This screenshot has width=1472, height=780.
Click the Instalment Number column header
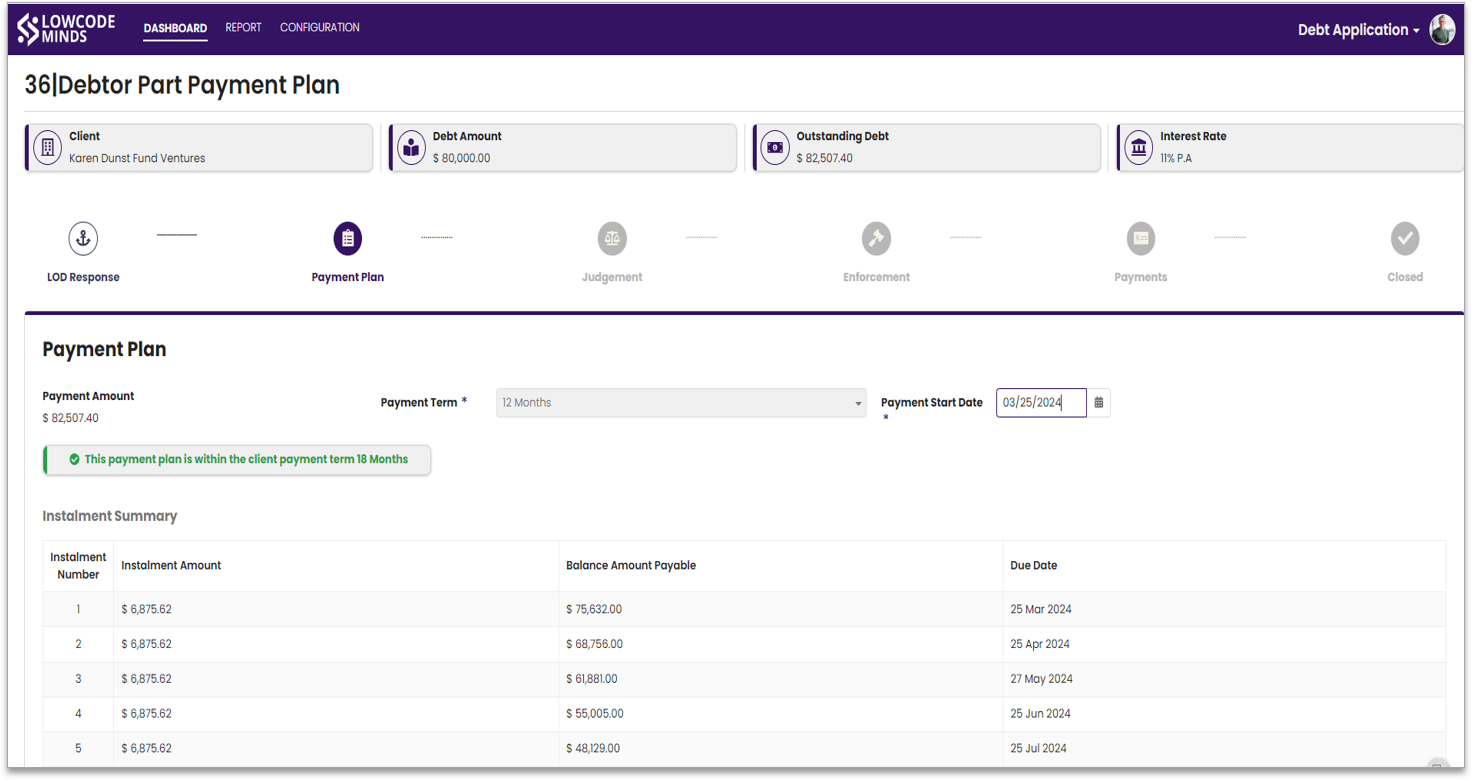click(78, 566)
